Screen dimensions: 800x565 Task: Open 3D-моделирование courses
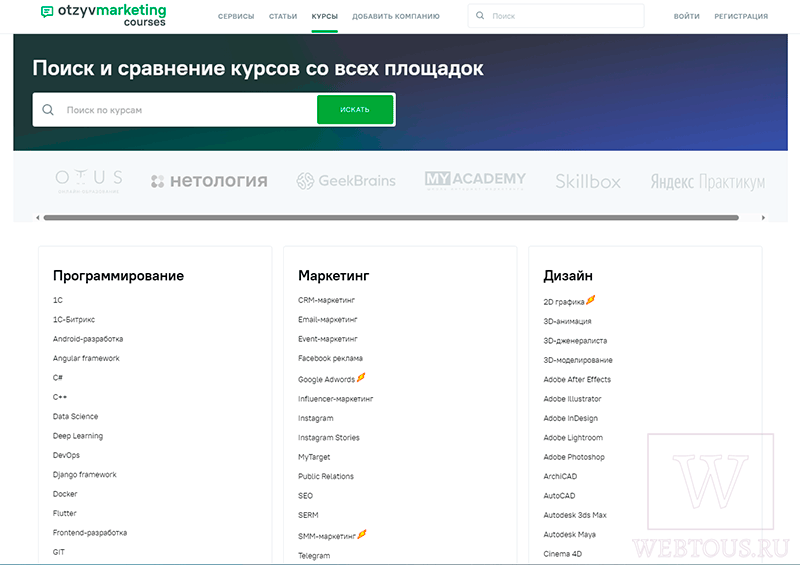click(x=578, y=360)
